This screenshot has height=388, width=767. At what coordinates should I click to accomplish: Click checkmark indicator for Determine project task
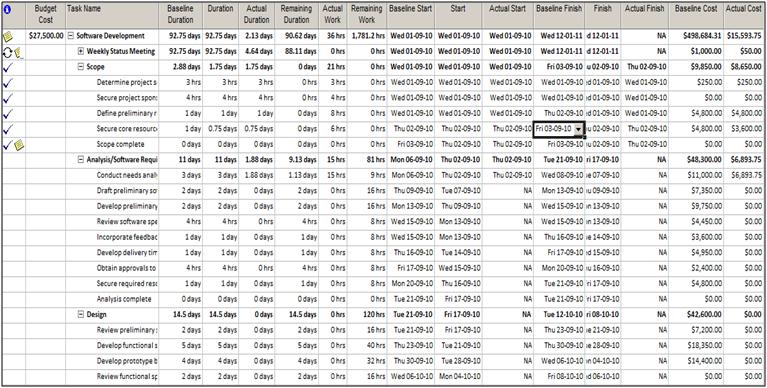click(x=7, y=83)
